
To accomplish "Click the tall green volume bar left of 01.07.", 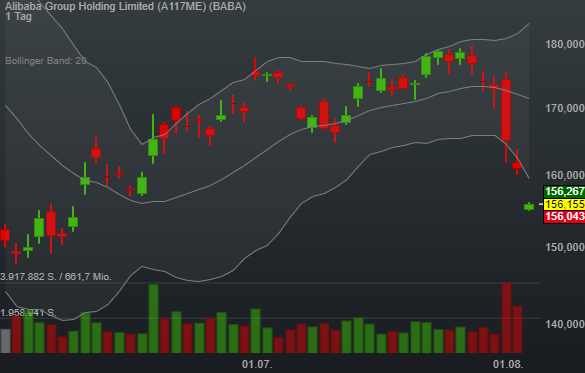I will (x=153, y=319).
